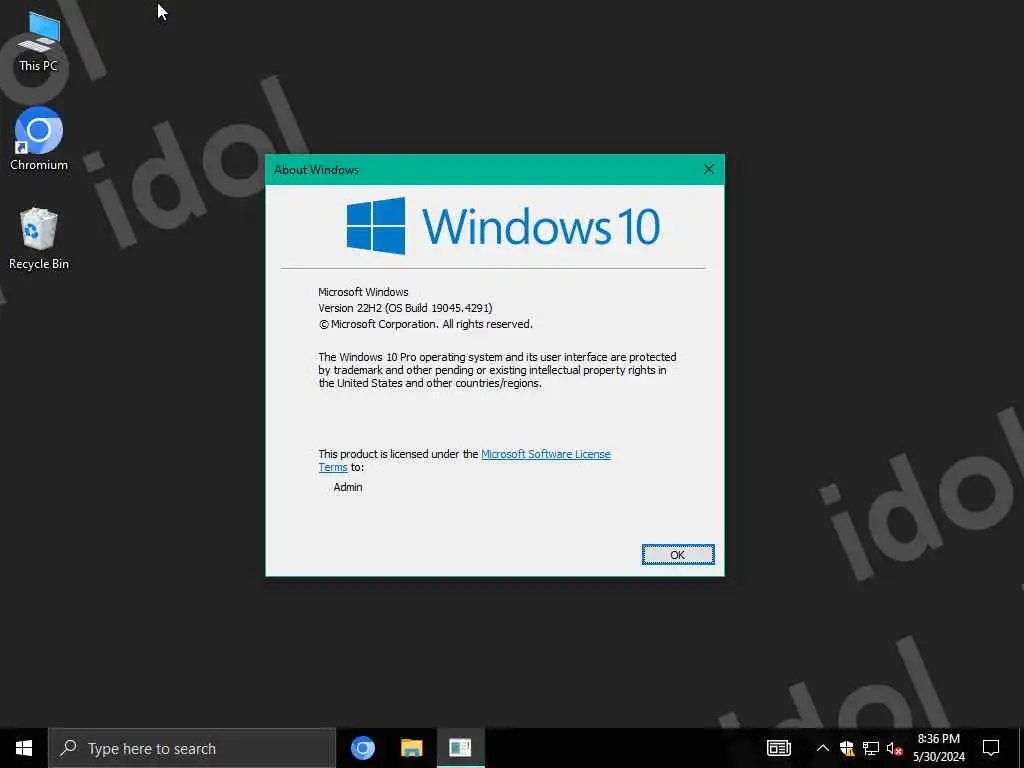
Task: Launch Chromium from the taskbar
Action: point(363,748)
